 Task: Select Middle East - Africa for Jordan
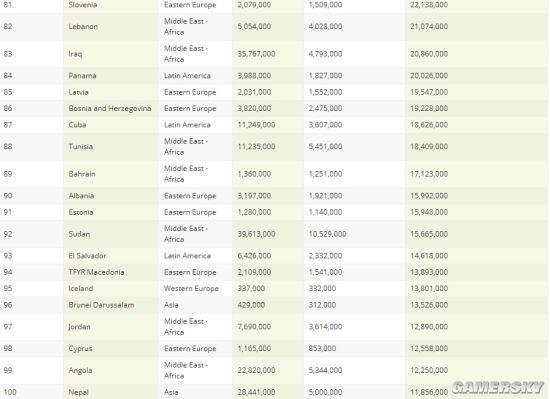tap(186, 327)
